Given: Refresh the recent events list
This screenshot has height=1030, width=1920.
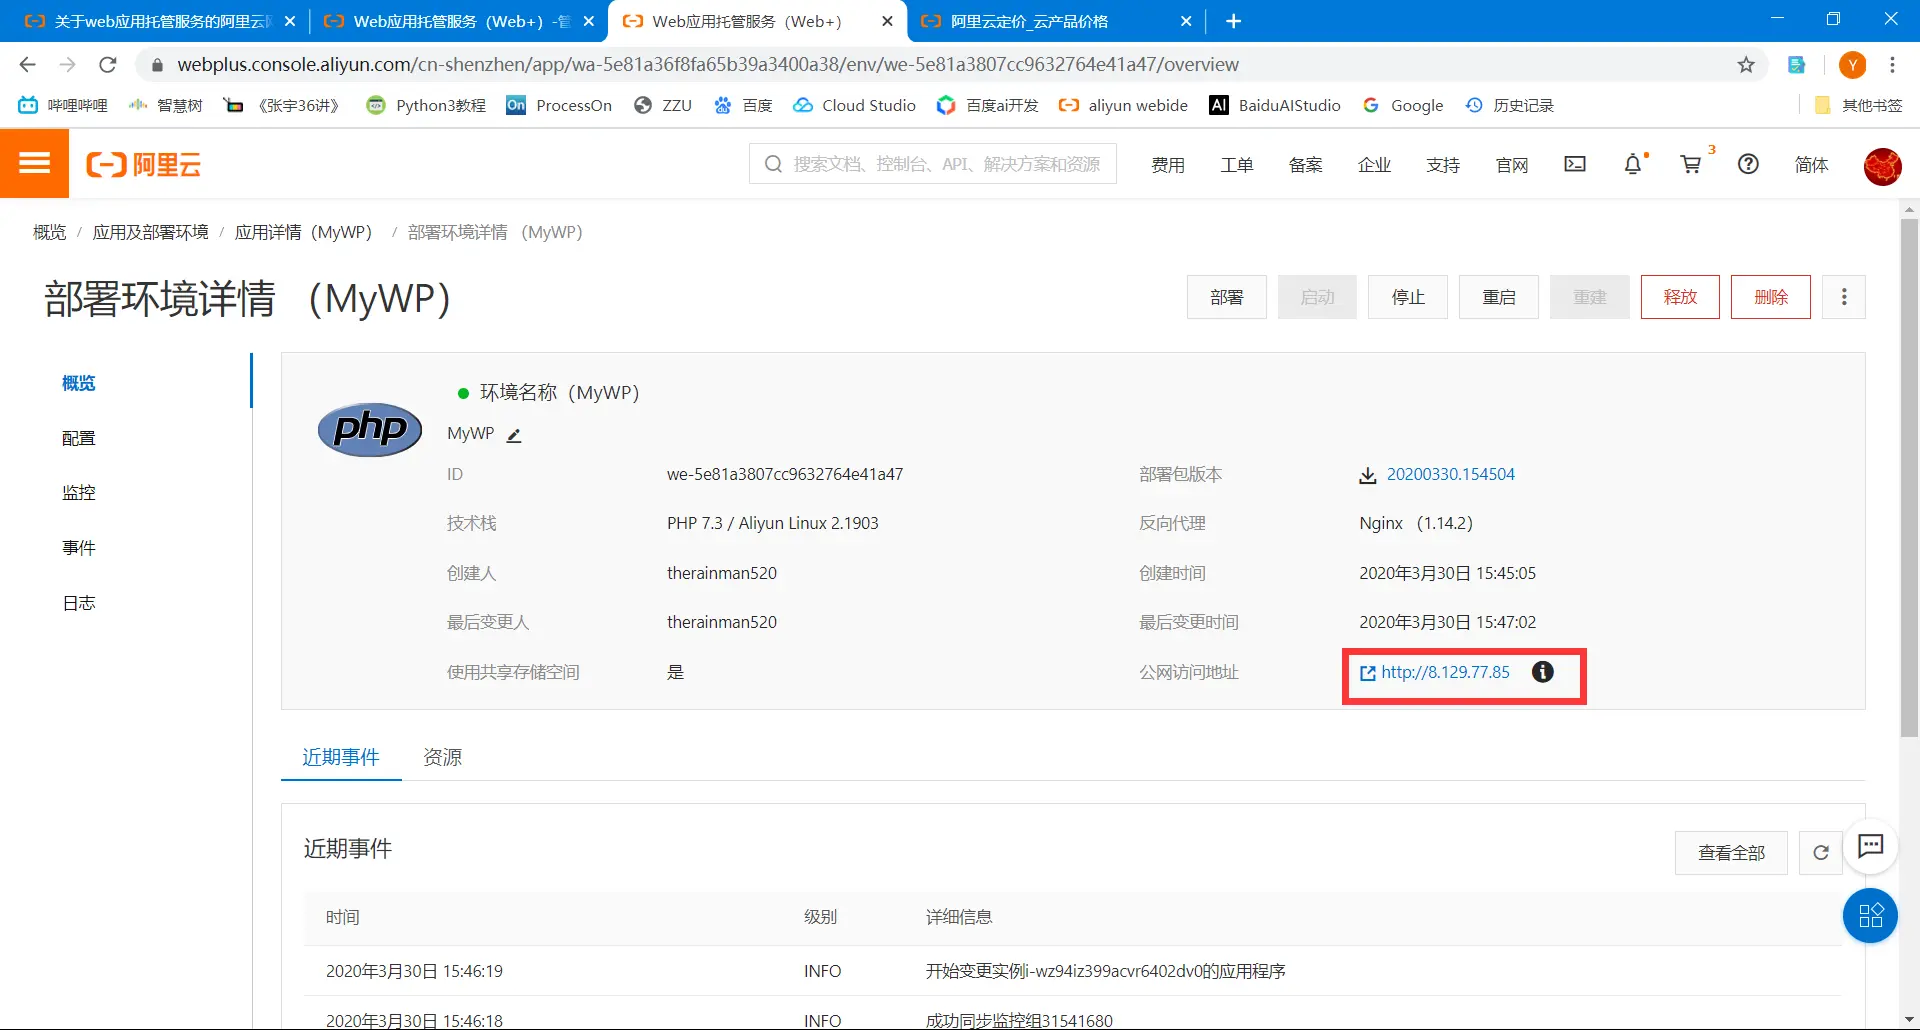Looking at the screenshot, I should 1820,853.
